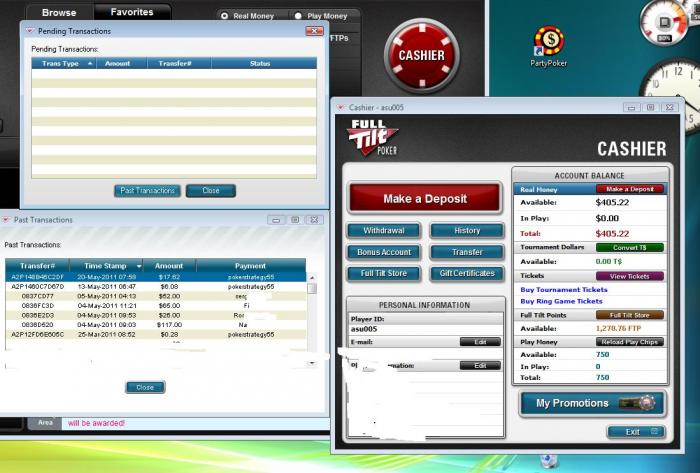This screenshot has width=700, height=473.
Task: Sort pending transactions by Trans Type column
Action: [64, 63]
